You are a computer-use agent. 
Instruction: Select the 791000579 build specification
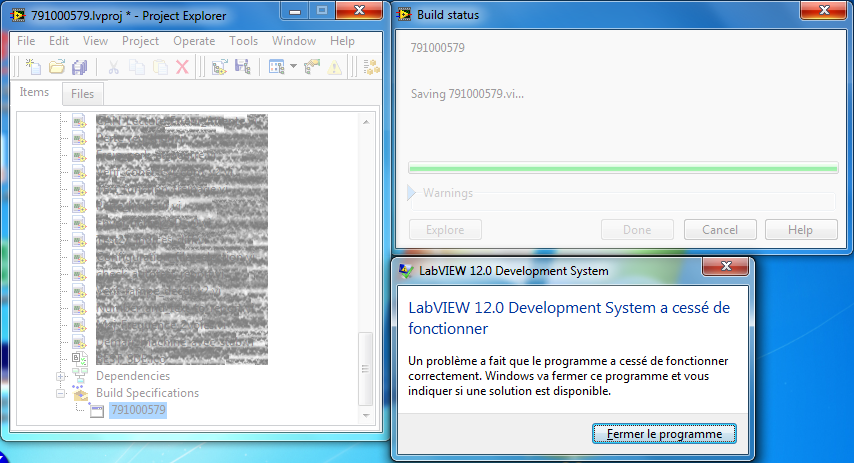pyautogui.click(x=138, y=410)
